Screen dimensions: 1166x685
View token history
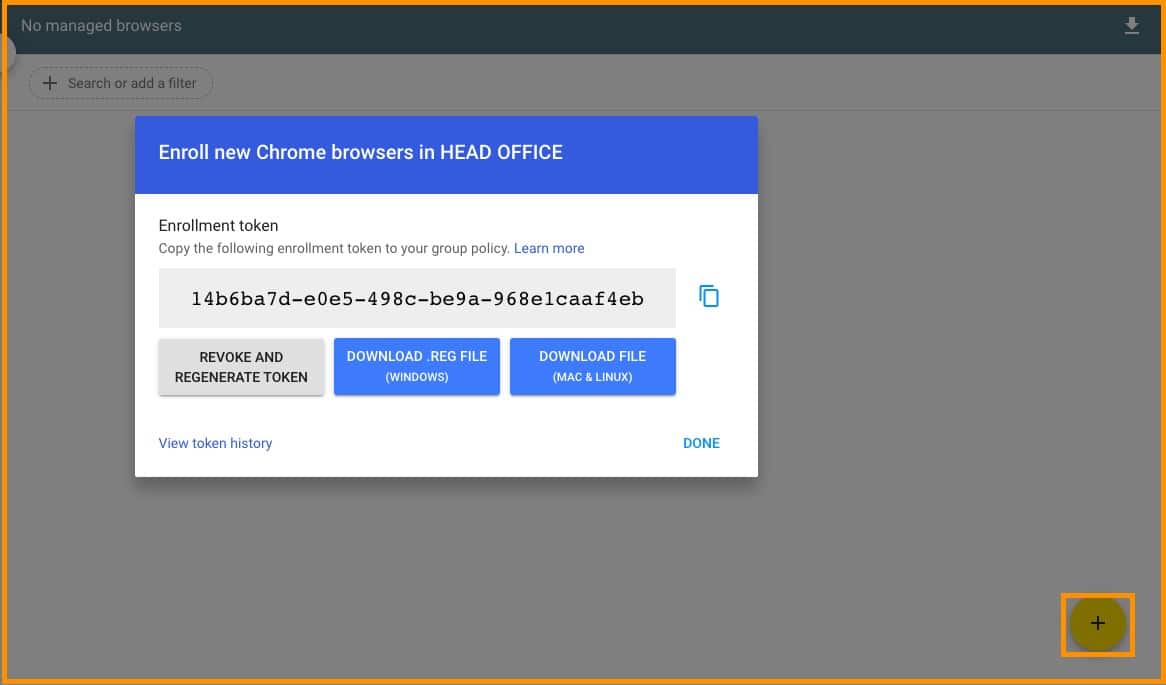pyautogui.click(x=215, y=443)
